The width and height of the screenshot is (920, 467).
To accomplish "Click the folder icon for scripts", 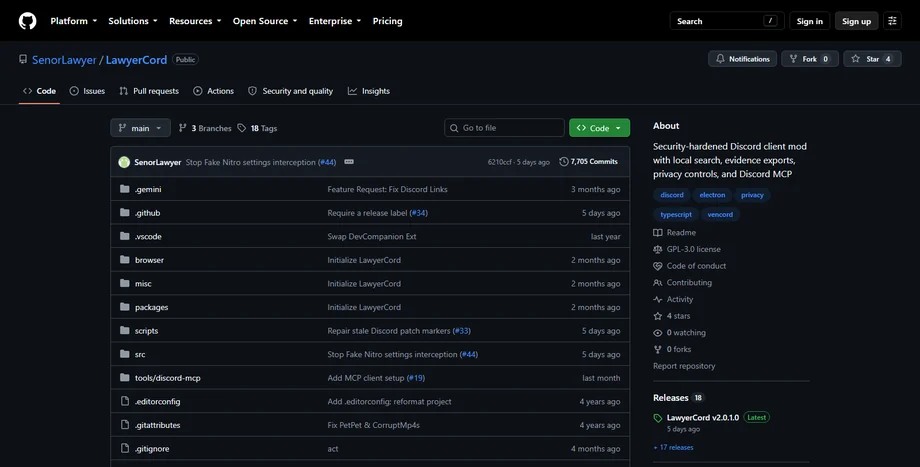I will 124,330.
